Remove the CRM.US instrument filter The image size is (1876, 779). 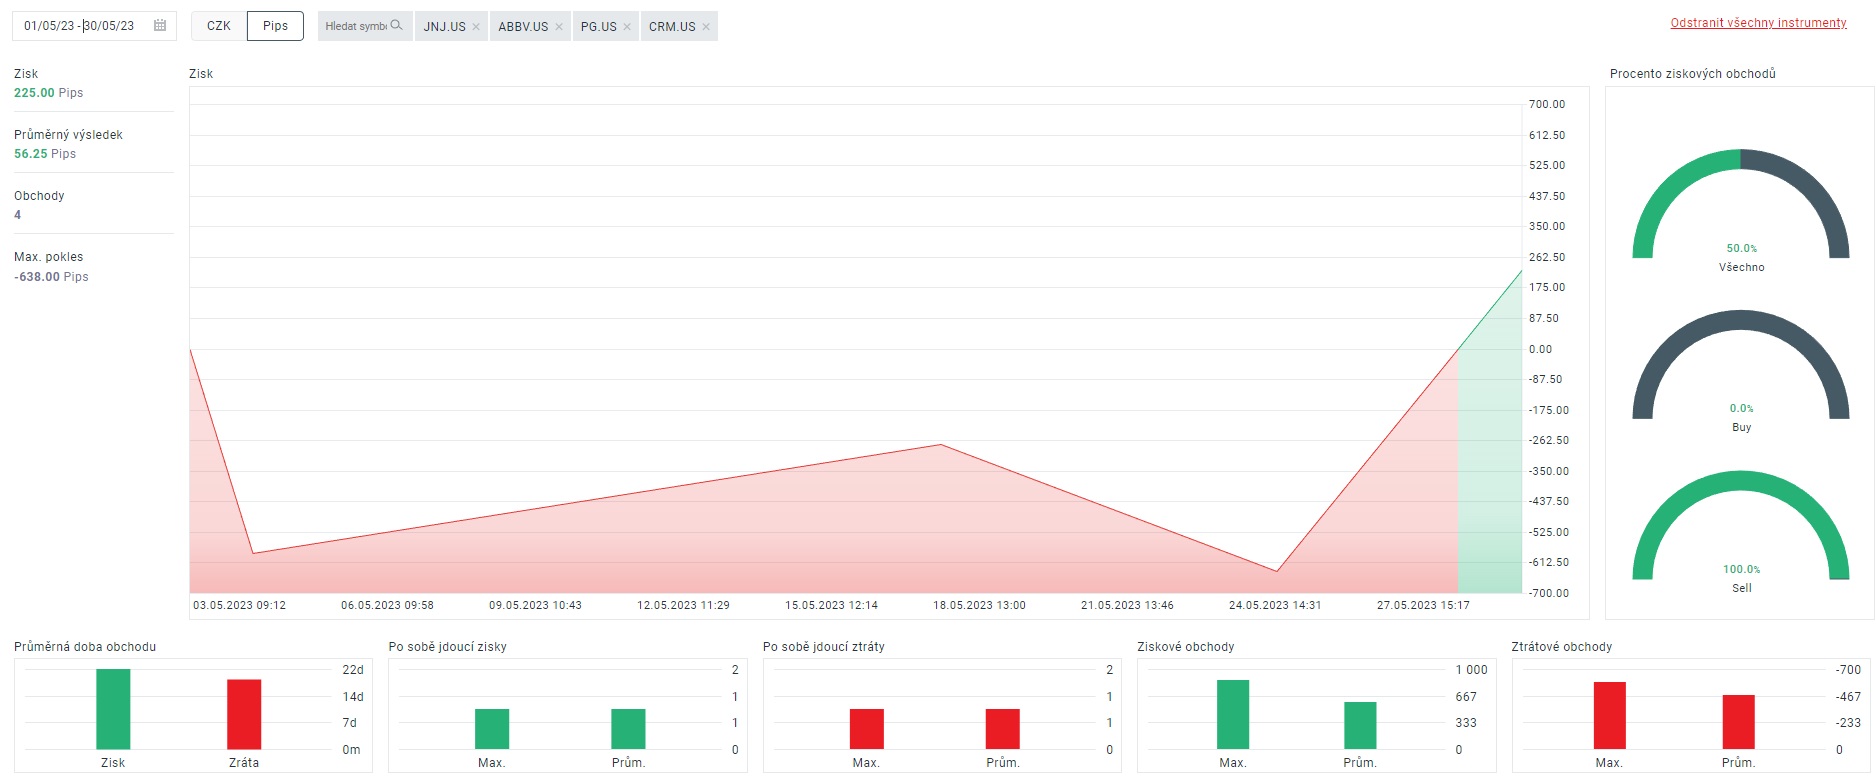coord(706,27)
